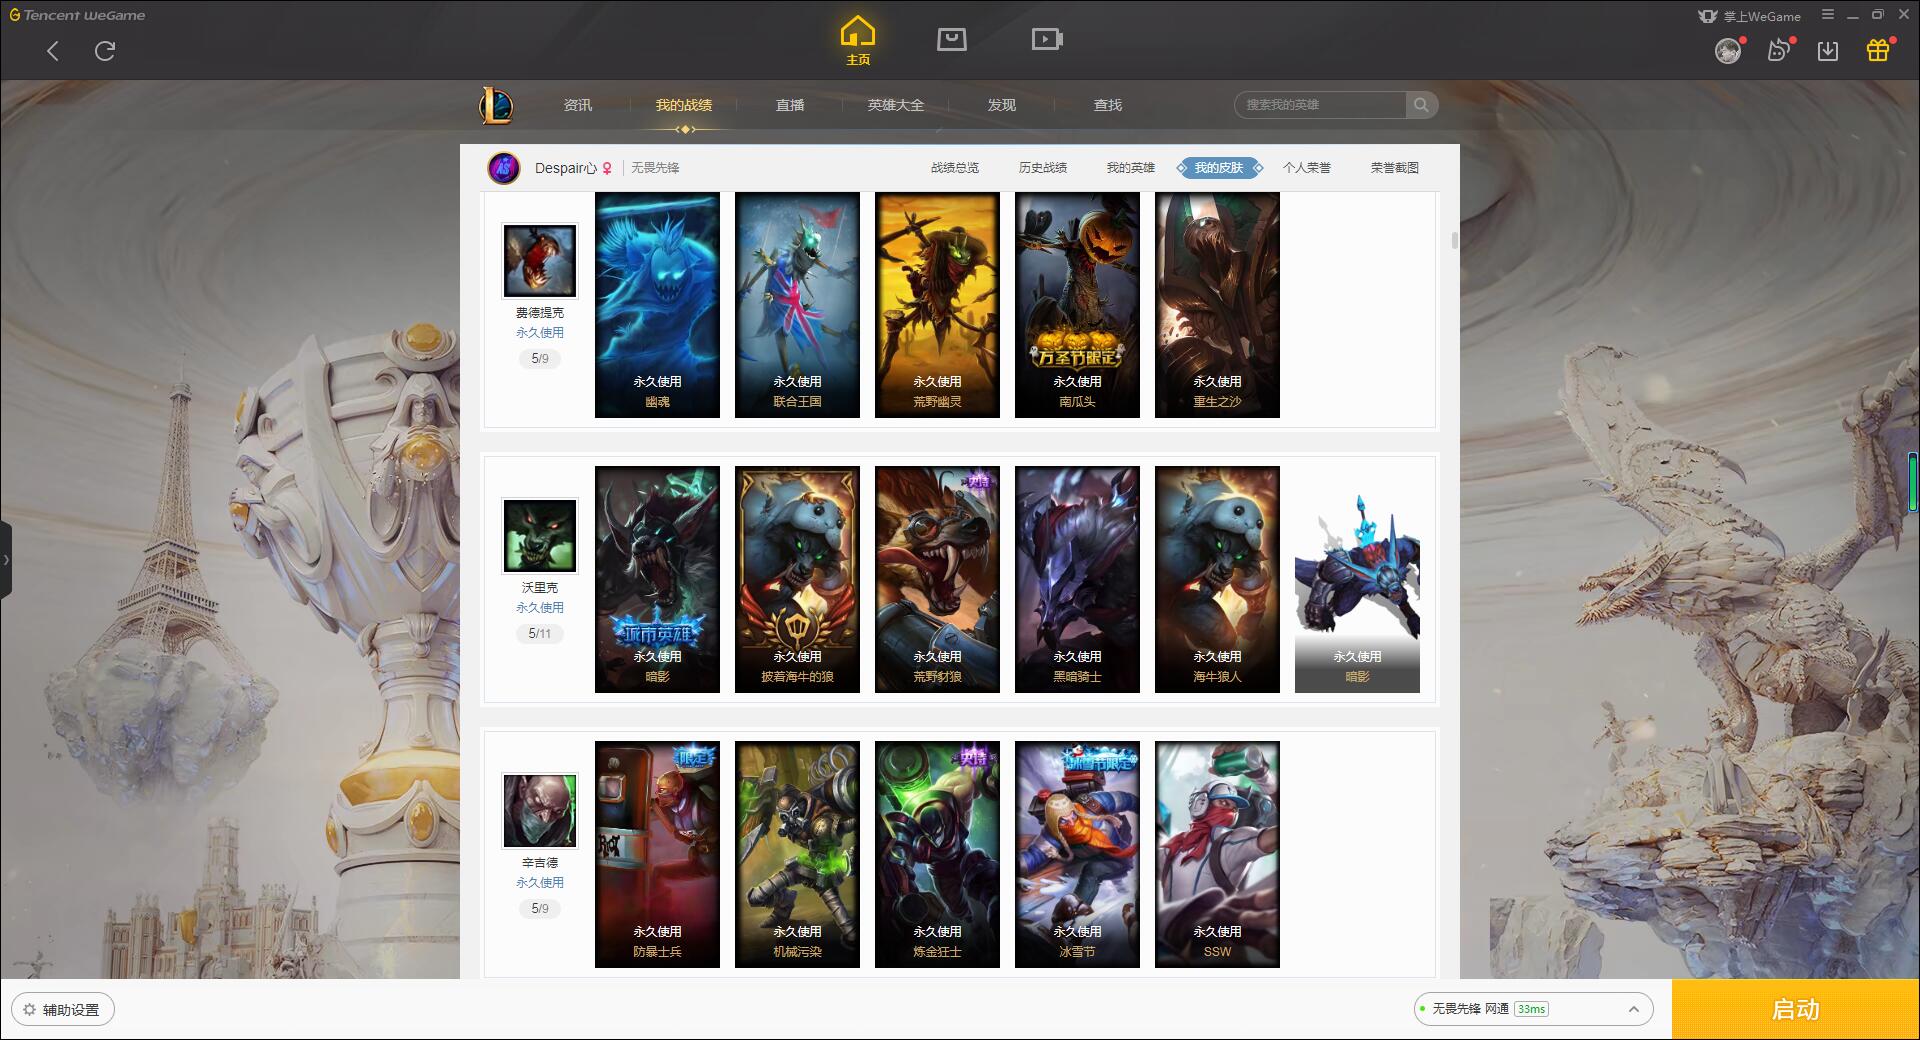Open the 历史战绩 sub-tab
The height and width of the screenshot is (1040, 1920).
coord(1043,168)
